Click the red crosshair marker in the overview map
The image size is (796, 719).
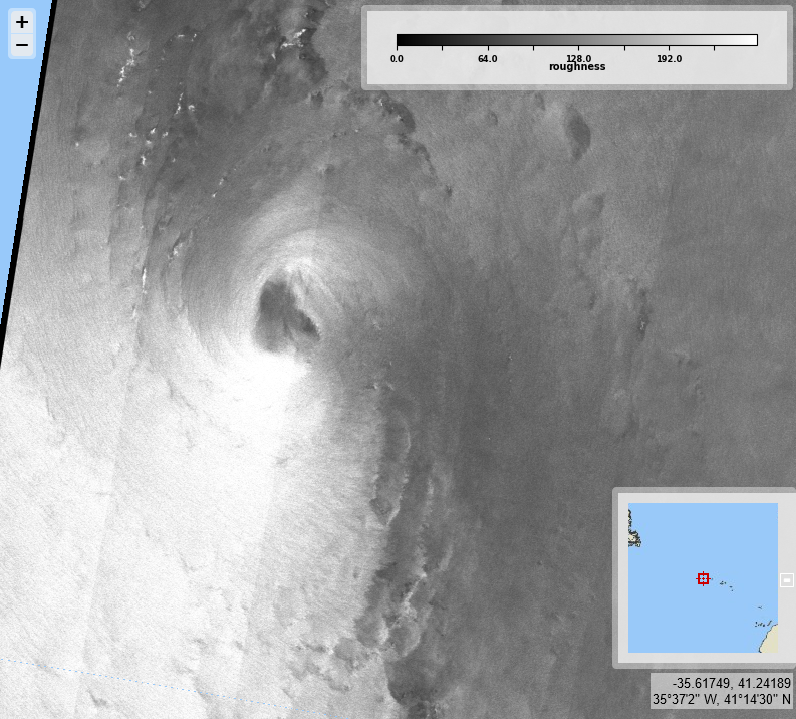(703, 578)
